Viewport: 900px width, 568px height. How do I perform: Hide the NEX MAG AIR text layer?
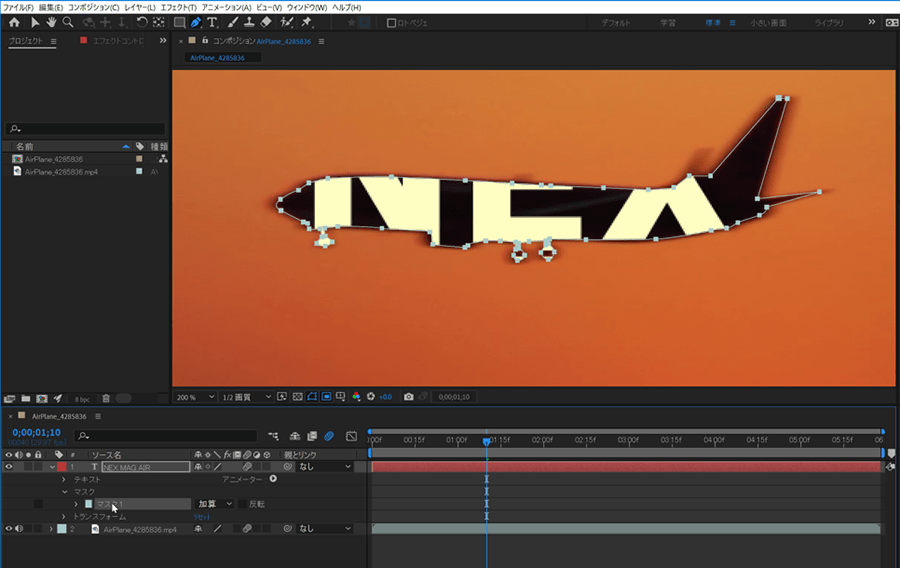tap(9, 467)
